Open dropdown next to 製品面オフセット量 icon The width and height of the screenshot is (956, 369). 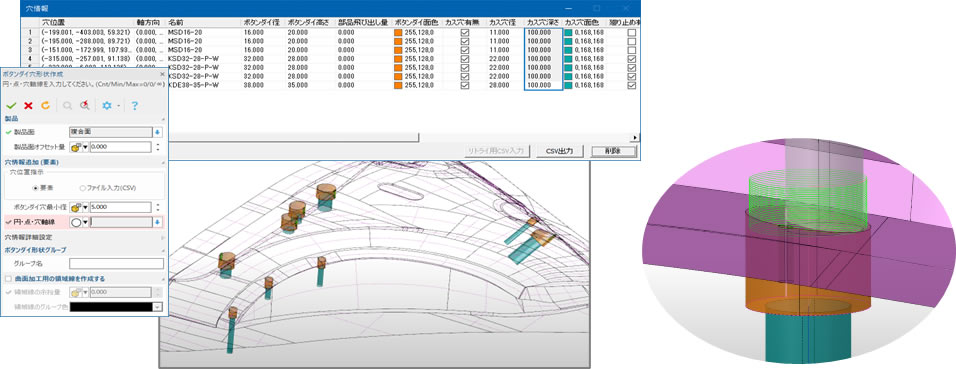pos(85,147)
